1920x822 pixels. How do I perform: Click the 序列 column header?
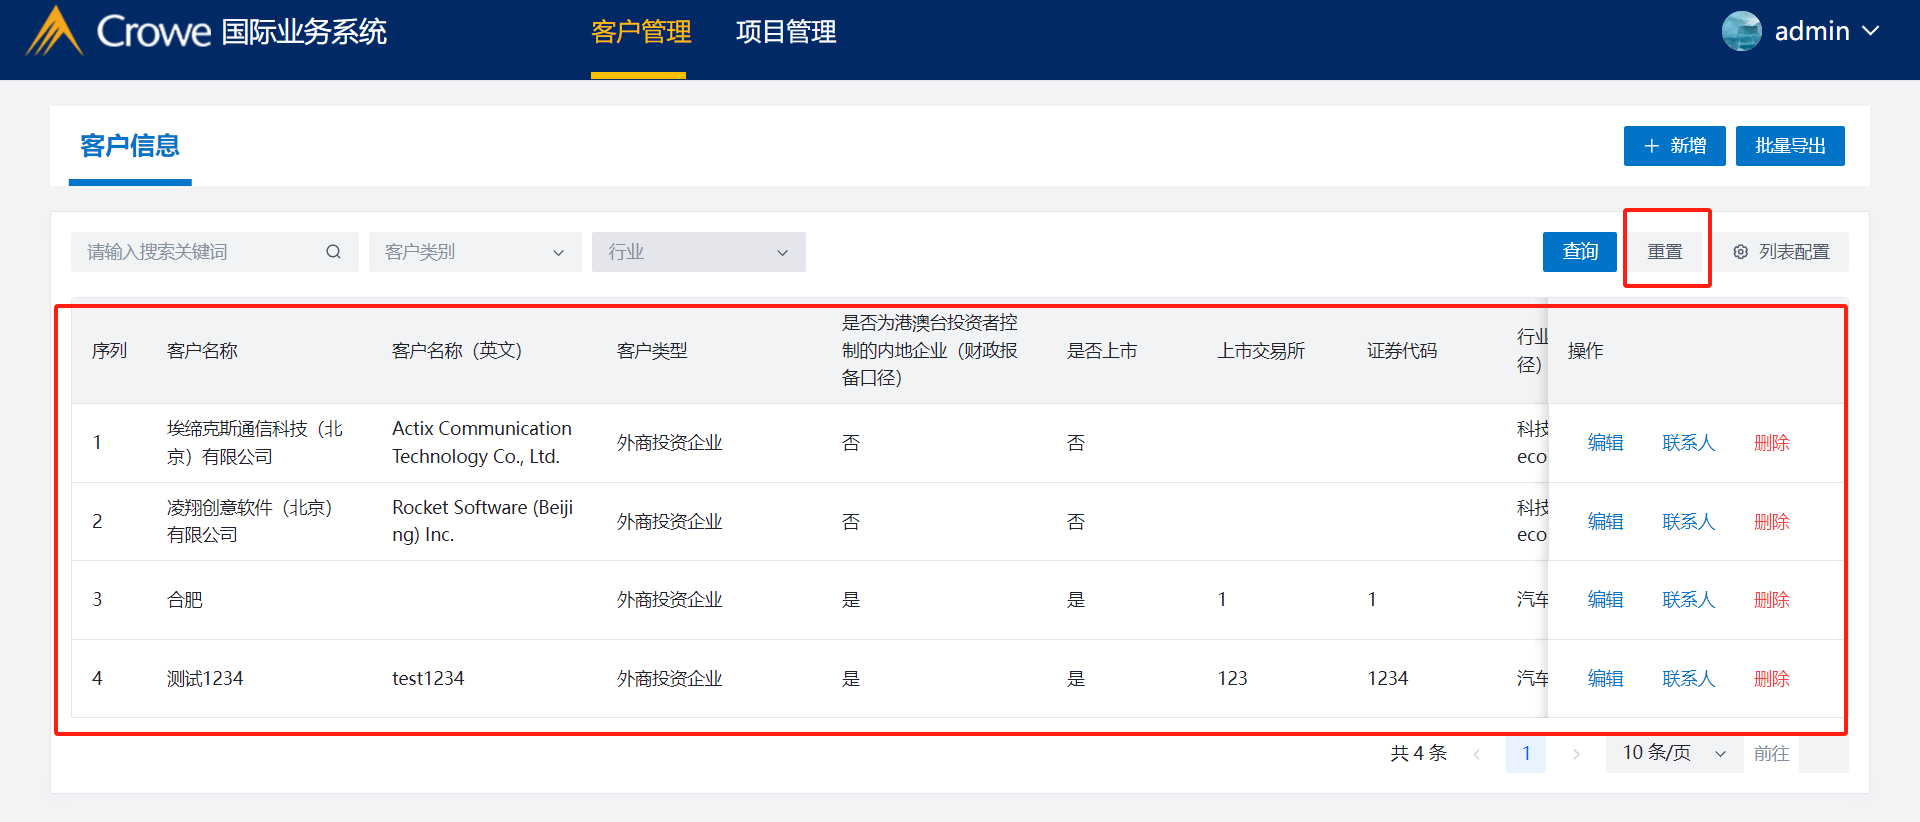click(109, 351)
